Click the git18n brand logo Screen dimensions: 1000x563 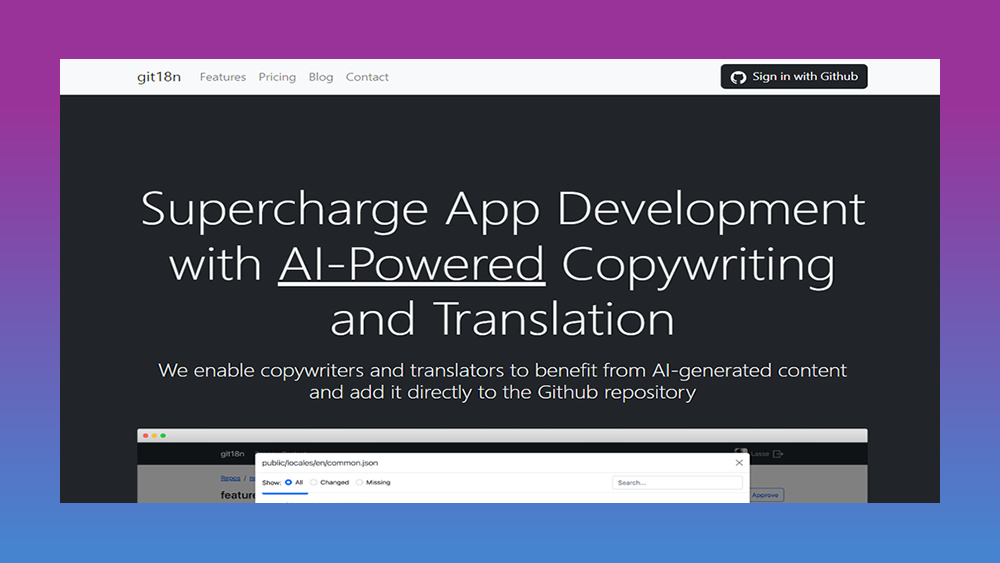click(x=159, y=77)
